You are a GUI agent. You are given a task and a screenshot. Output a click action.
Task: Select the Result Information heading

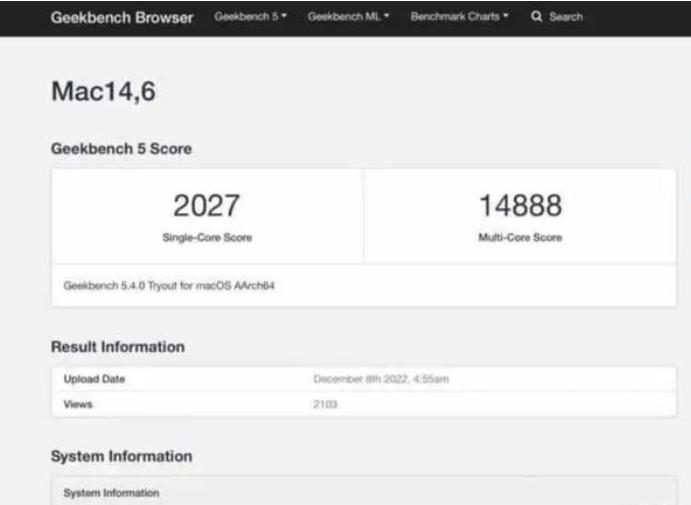coord(118,347)
